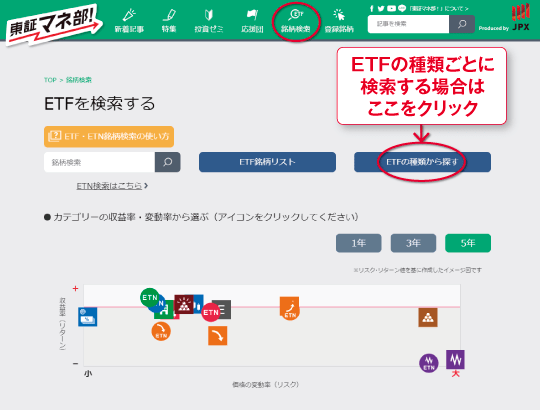Select the gray list category icon
540x410 pixels.
[x=226, y=308]
